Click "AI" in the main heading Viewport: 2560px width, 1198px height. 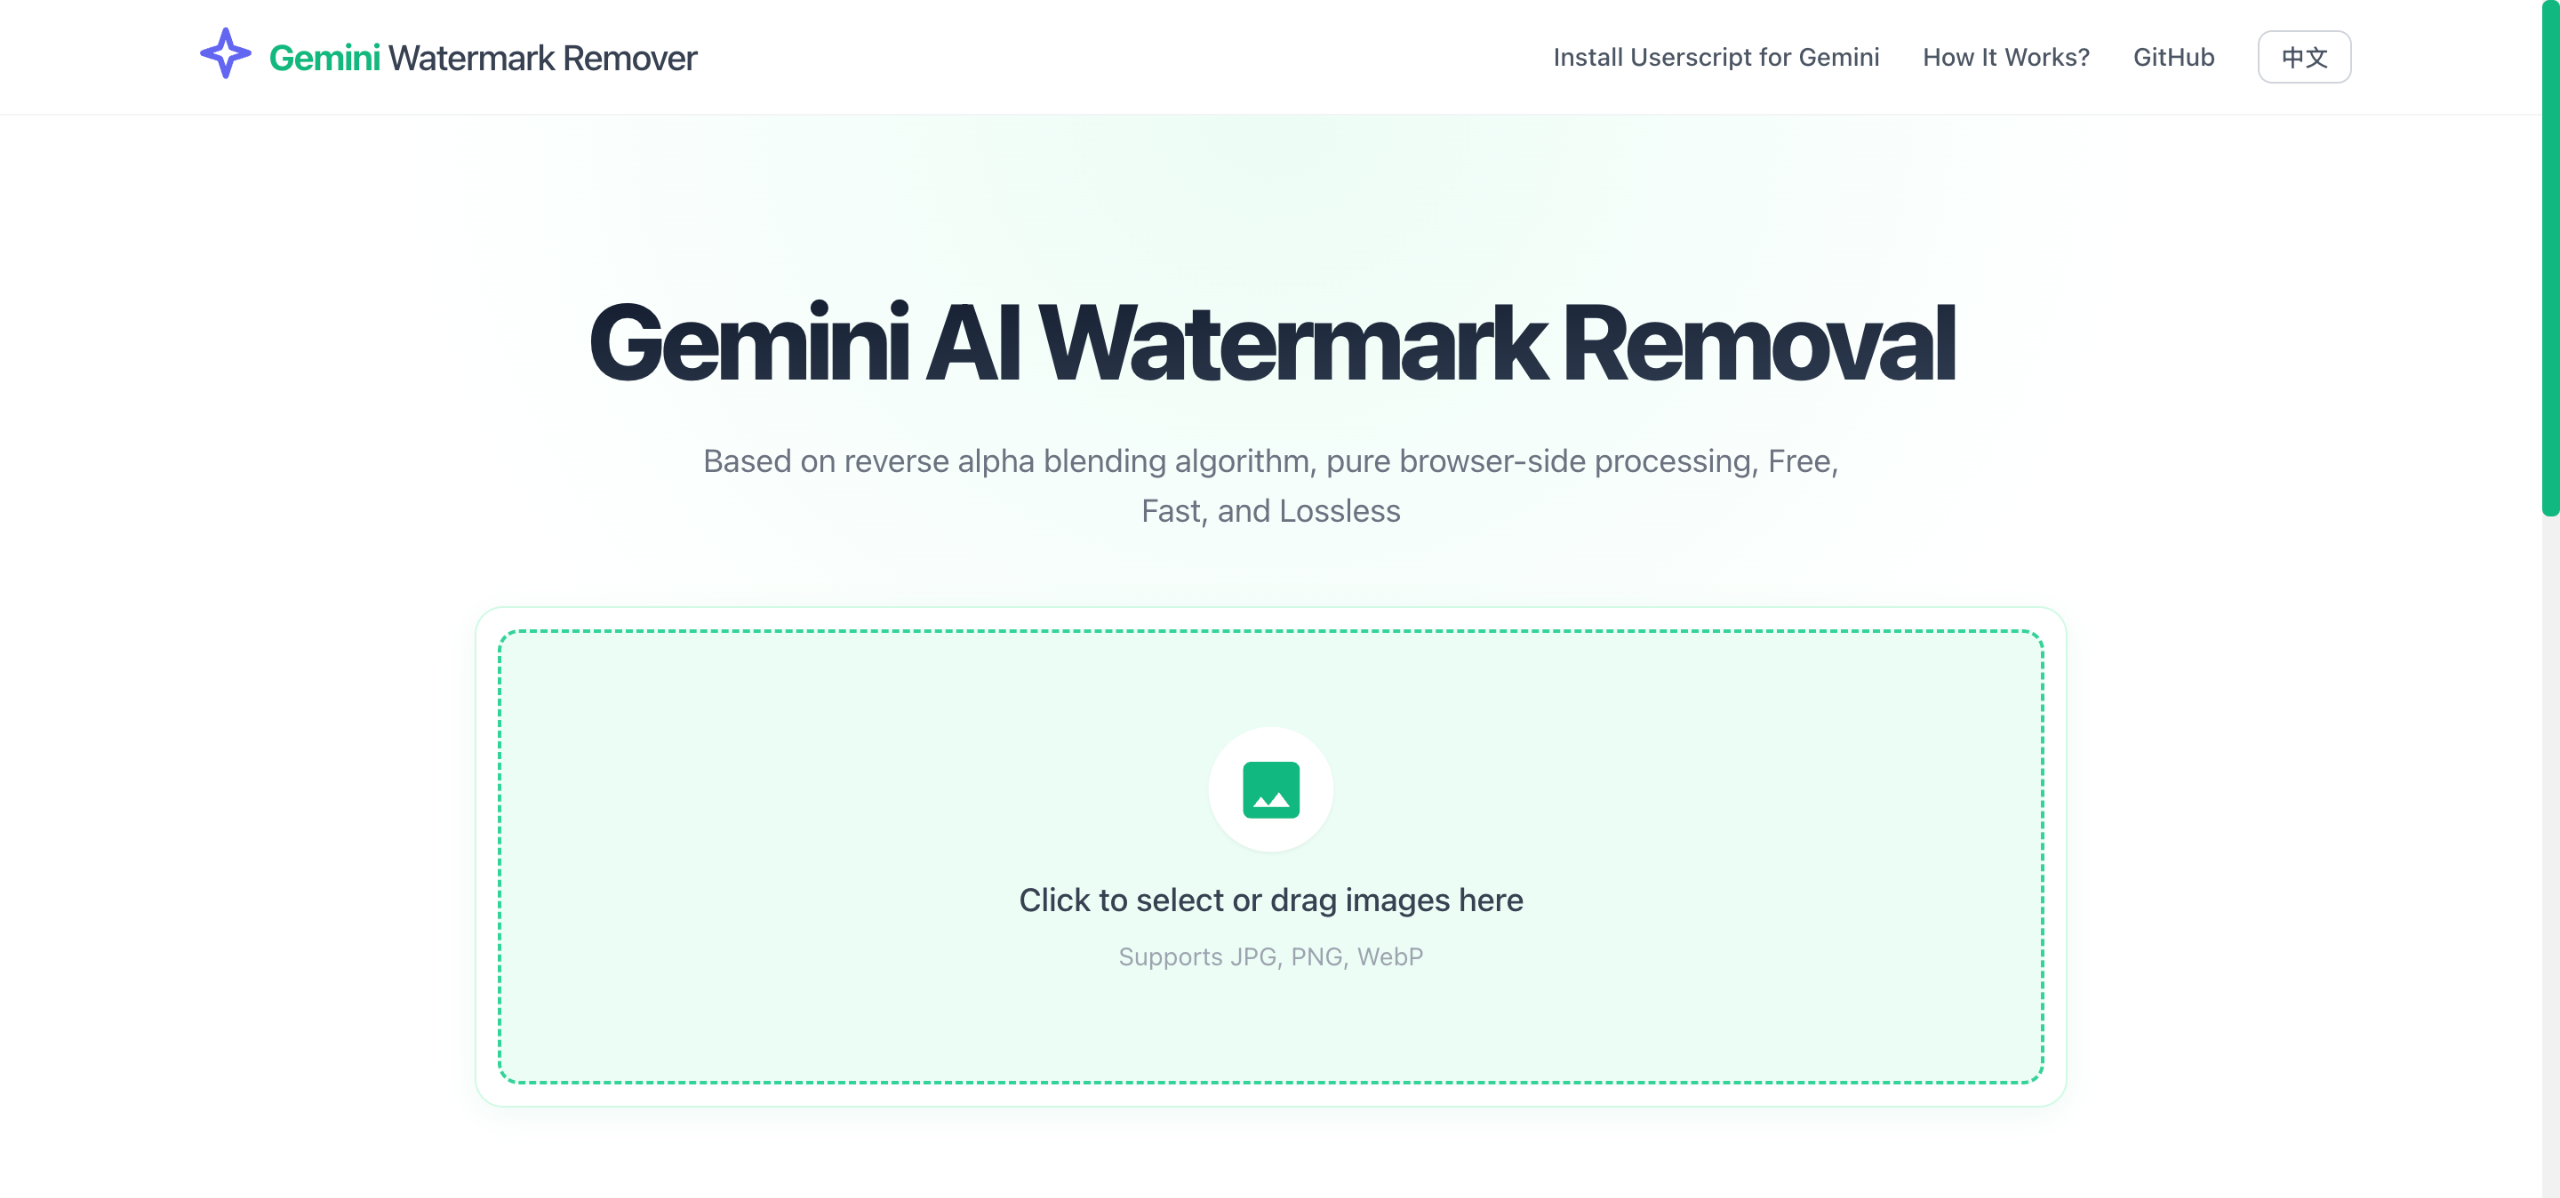tap(973, 343)
